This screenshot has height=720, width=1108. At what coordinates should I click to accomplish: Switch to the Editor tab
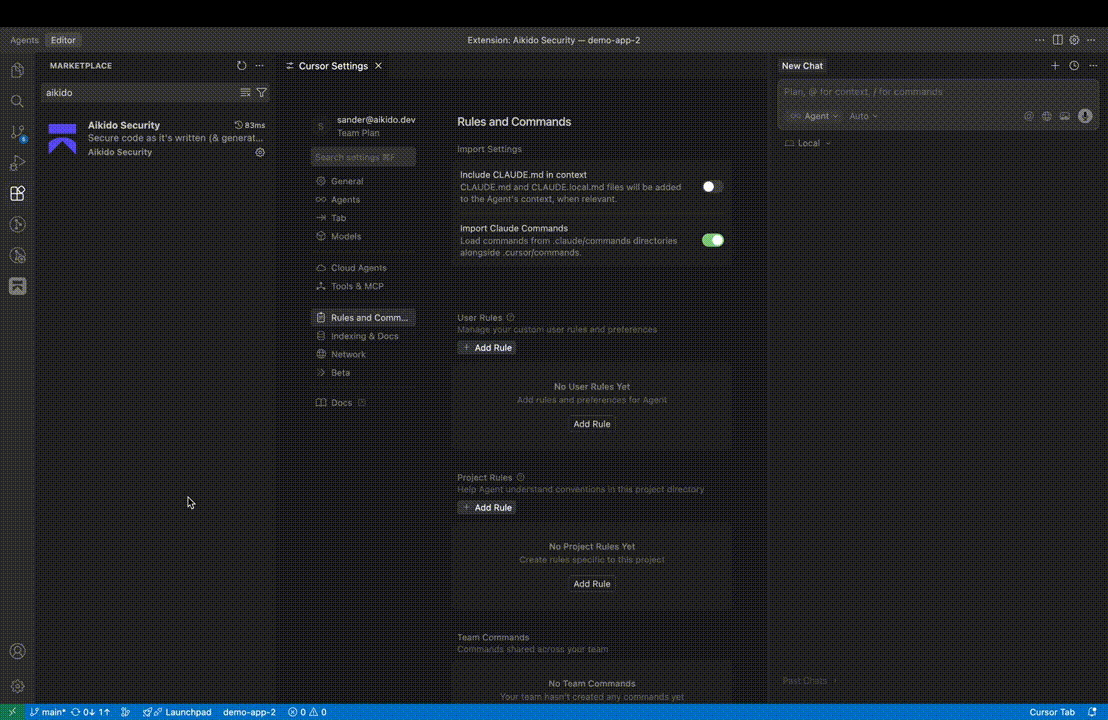63,40
